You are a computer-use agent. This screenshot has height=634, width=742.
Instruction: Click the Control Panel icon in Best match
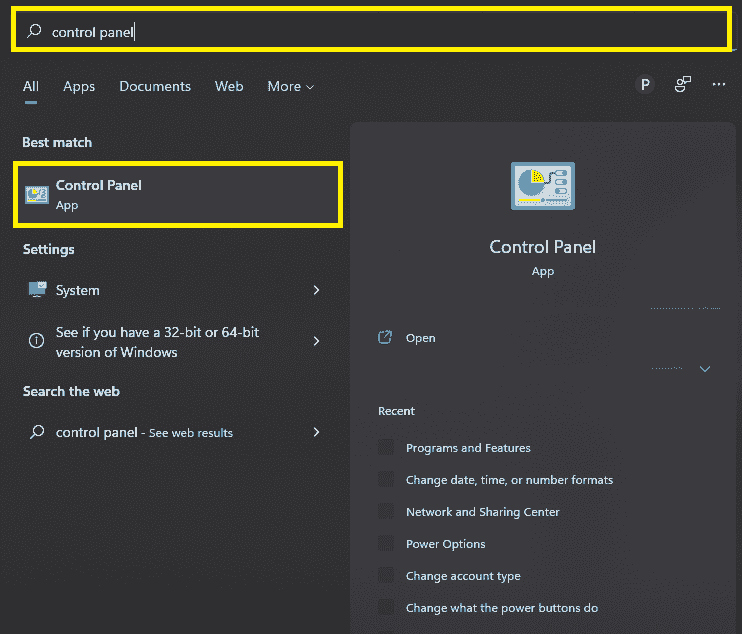pyautogui.click(x=37, y=195)
